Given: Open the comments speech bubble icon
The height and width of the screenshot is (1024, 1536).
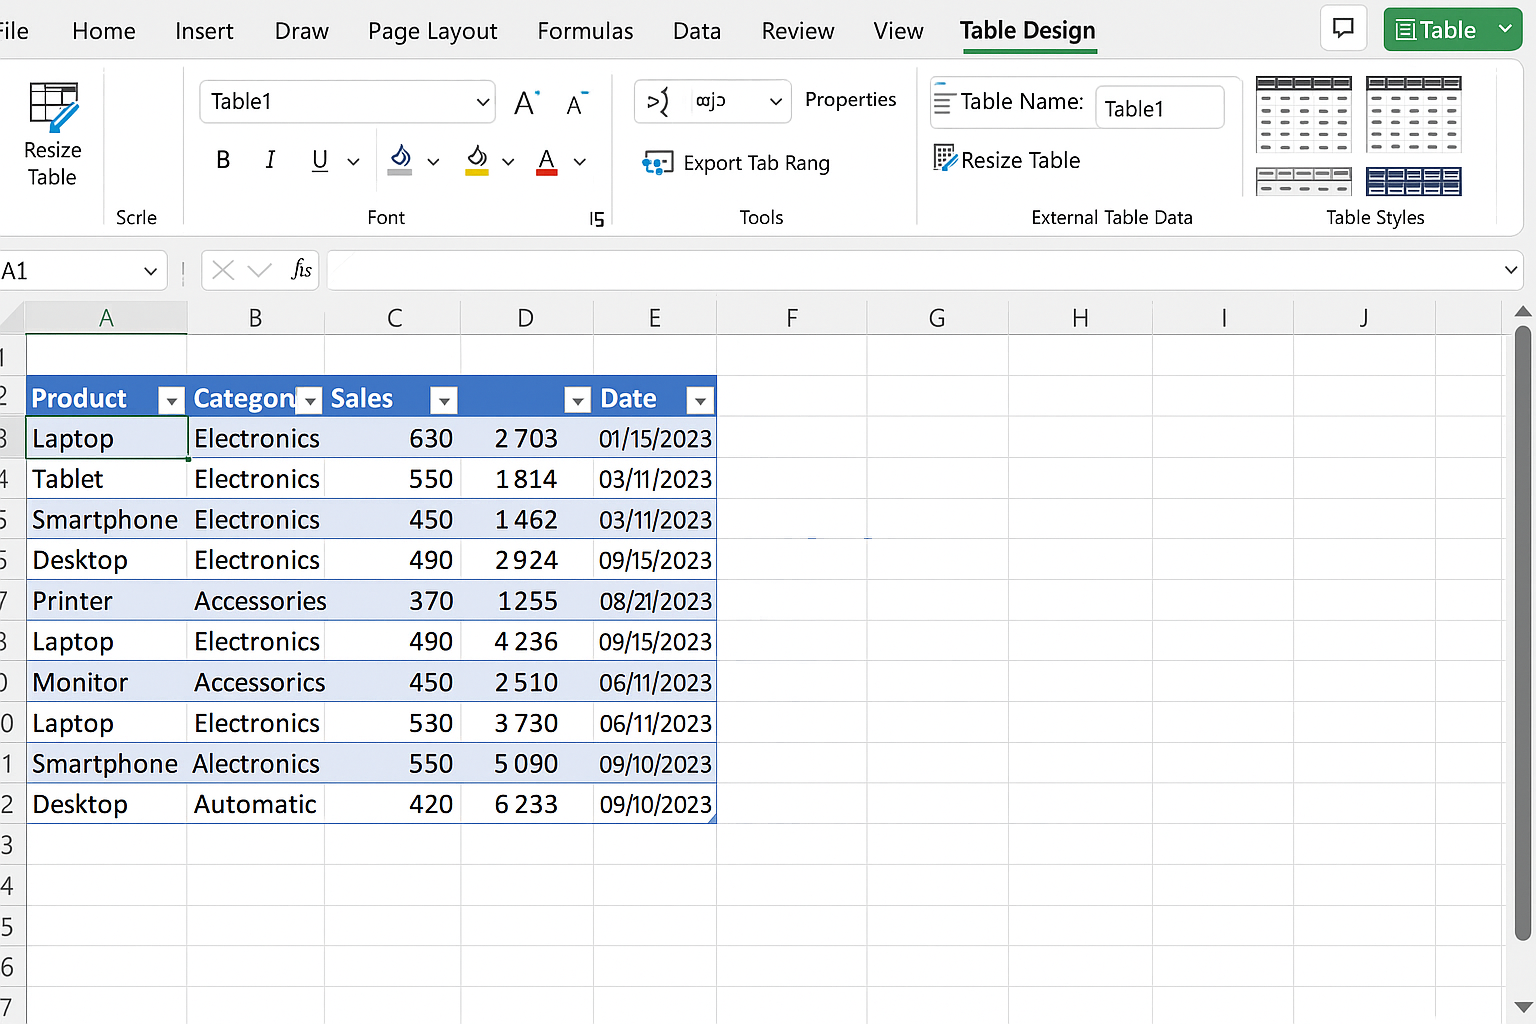Looking at the screenshot, I should click(x=1343, y=28).
